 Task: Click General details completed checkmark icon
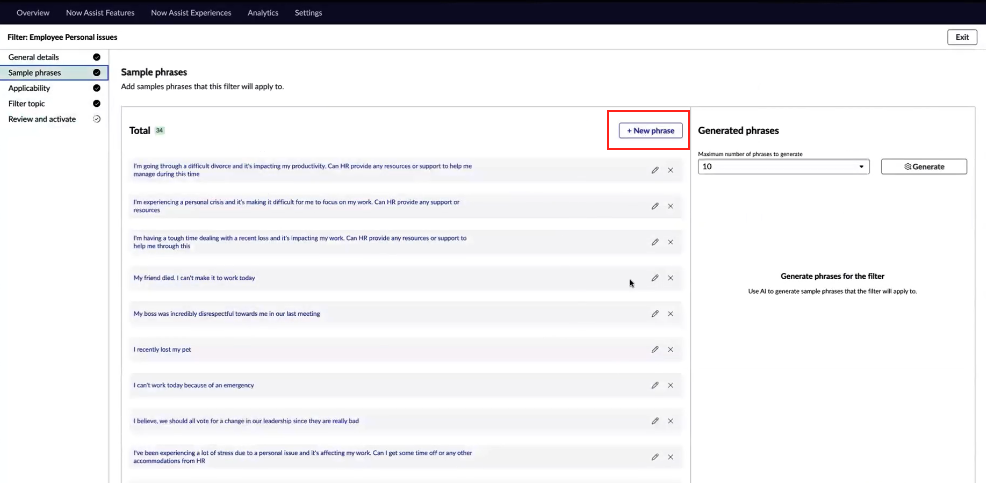97,57
